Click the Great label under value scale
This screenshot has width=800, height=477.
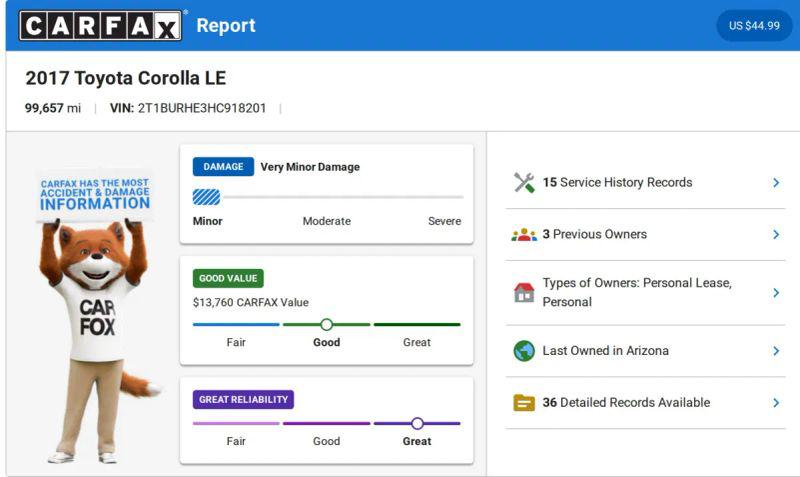click(417, 342)
